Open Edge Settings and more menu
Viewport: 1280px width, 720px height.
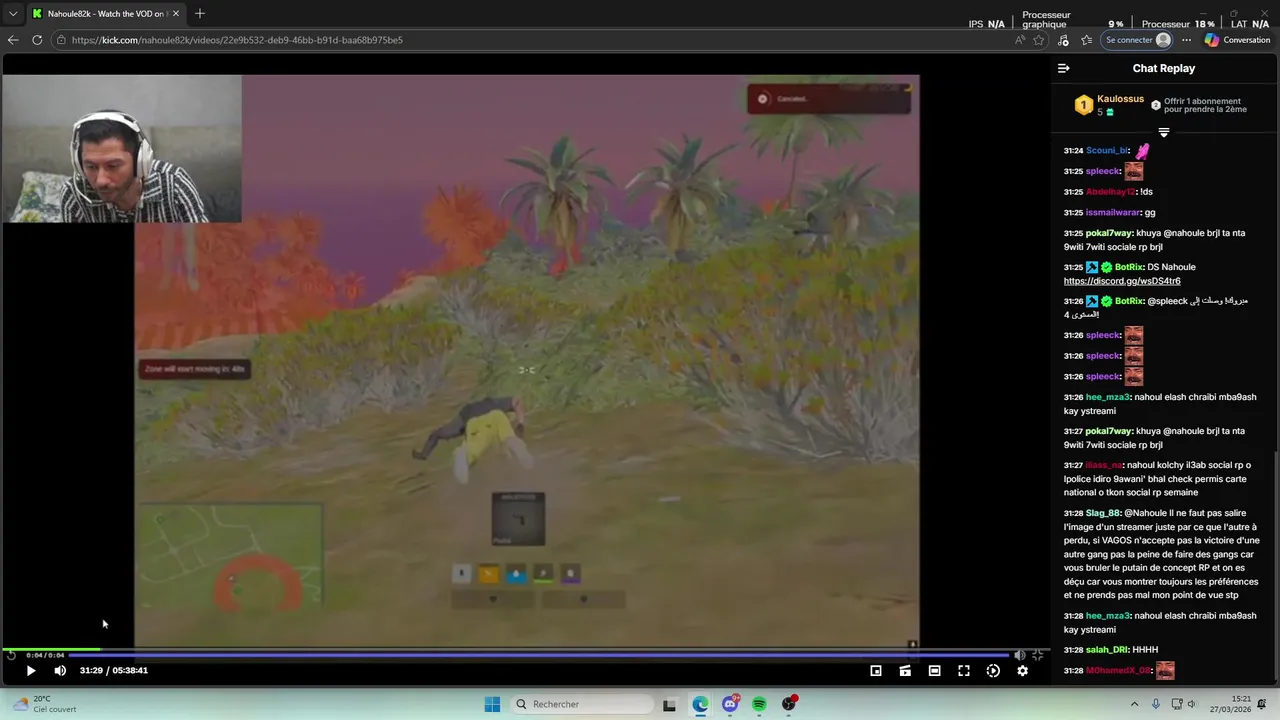[x=1186, y=40]
